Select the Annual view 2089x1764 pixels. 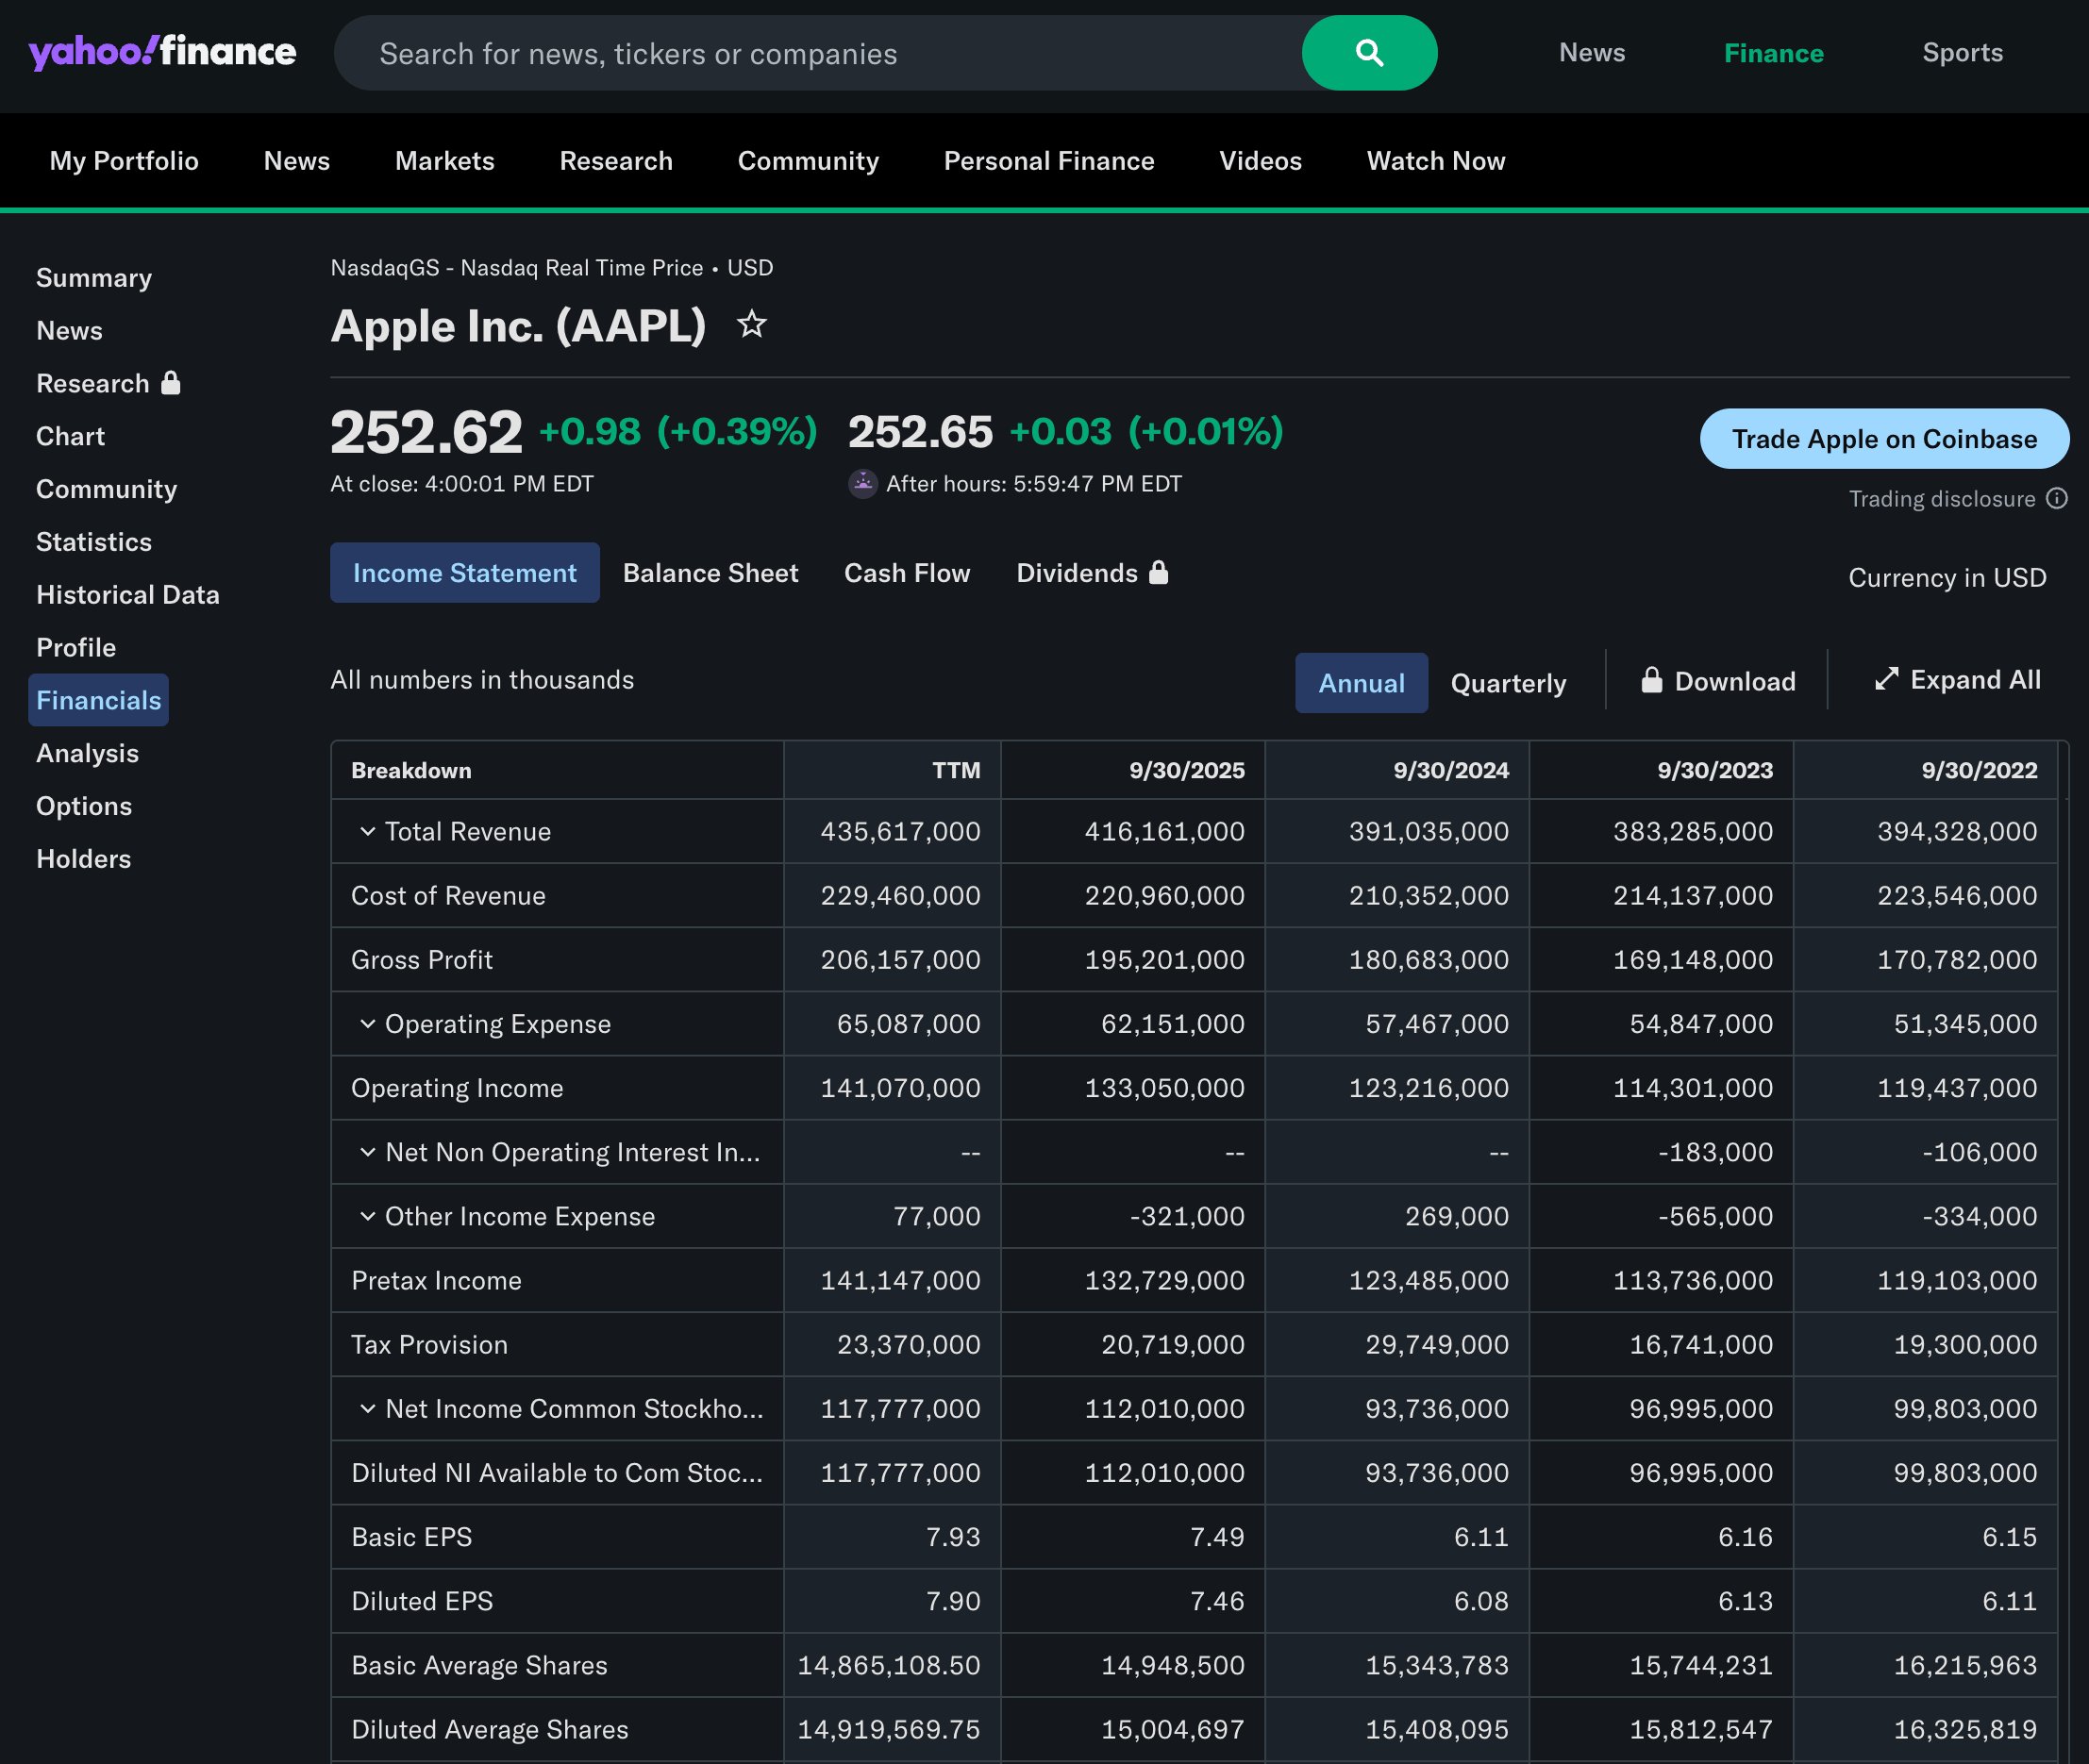pyautogui.click(x=1361, y=683)
